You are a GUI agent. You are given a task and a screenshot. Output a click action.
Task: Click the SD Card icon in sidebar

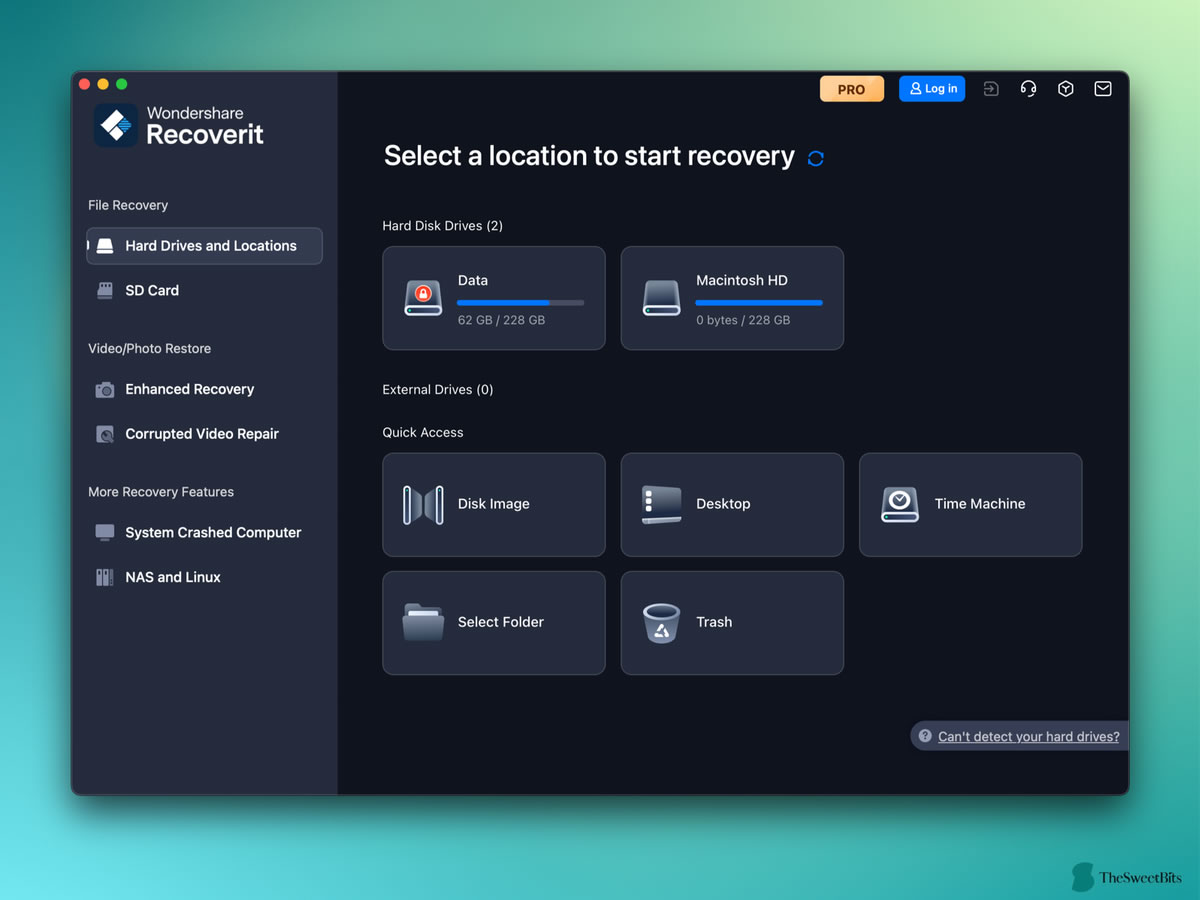click(x=105, y=290)
